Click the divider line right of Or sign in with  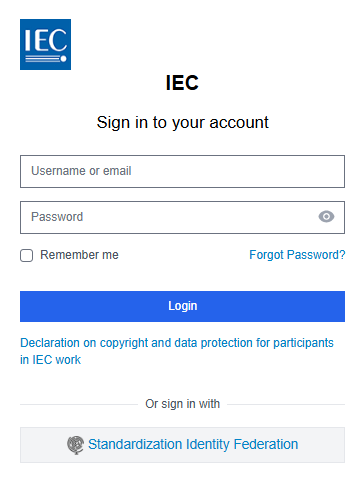[x=286, y=405]
